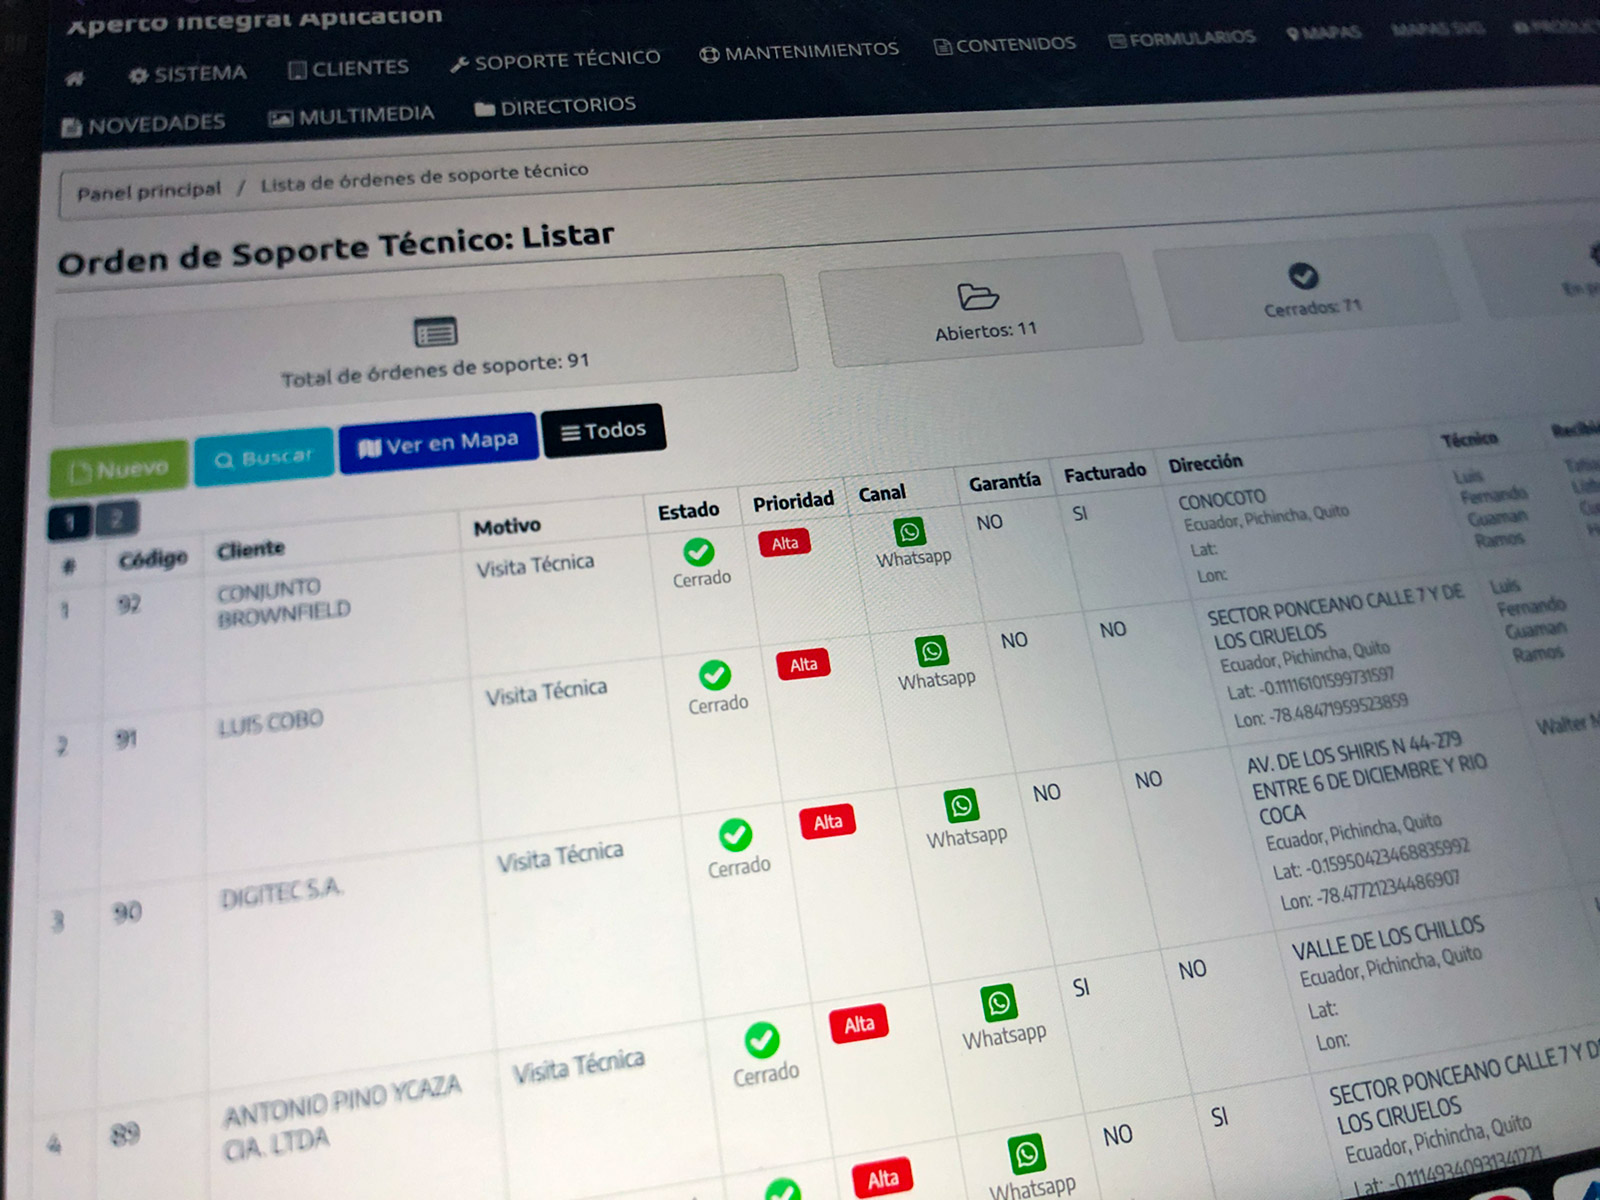Click the WhatsApp icon for order 92
1600x1200 pixels.
pos(909,532)
